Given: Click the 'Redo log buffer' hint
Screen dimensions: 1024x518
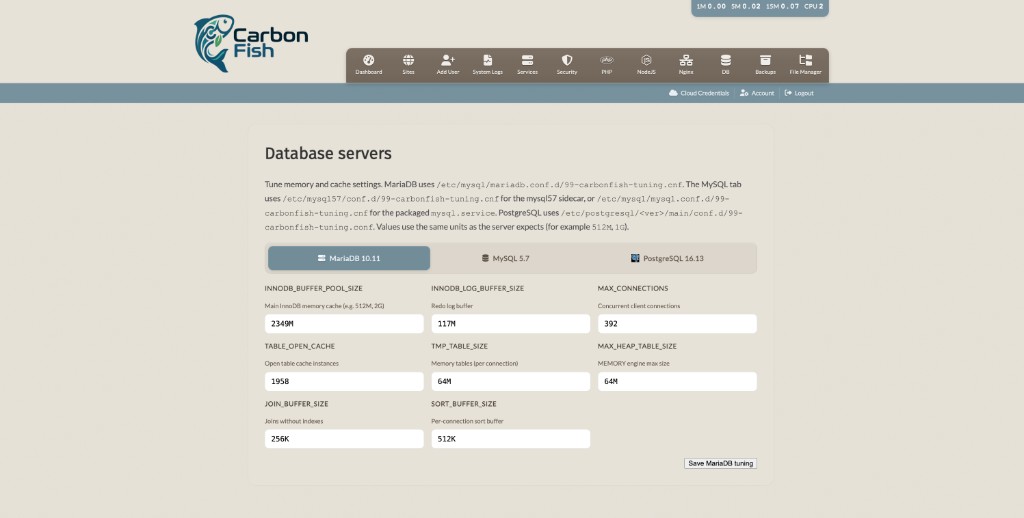Looking at the screenshot, I should (452, 306).
